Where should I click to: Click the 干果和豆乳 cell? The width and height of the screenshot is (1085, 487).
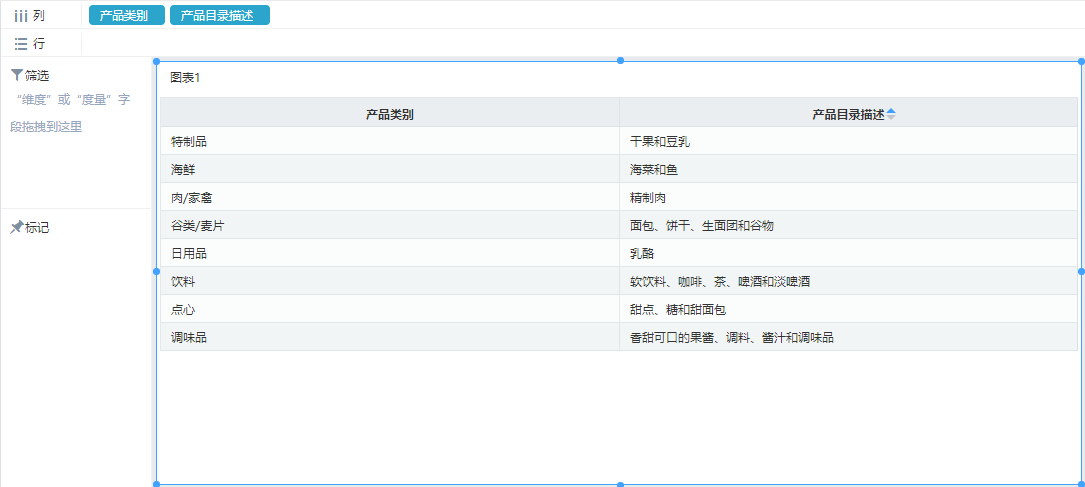point(848,141)
